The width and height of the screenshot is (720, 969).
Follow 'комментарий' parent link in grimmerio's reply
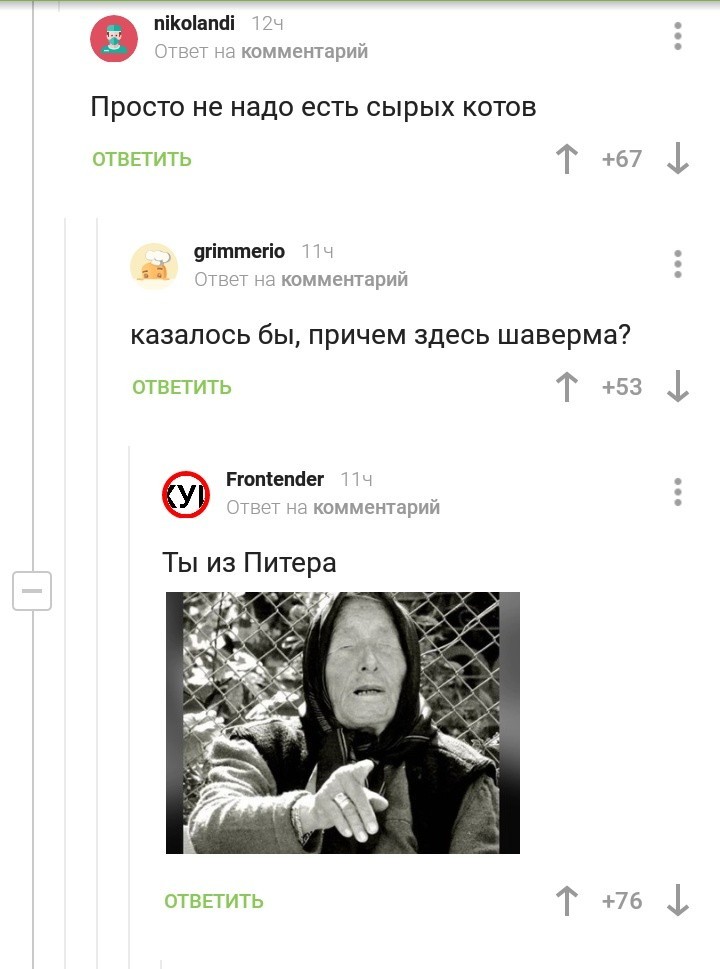pos(344,279)
